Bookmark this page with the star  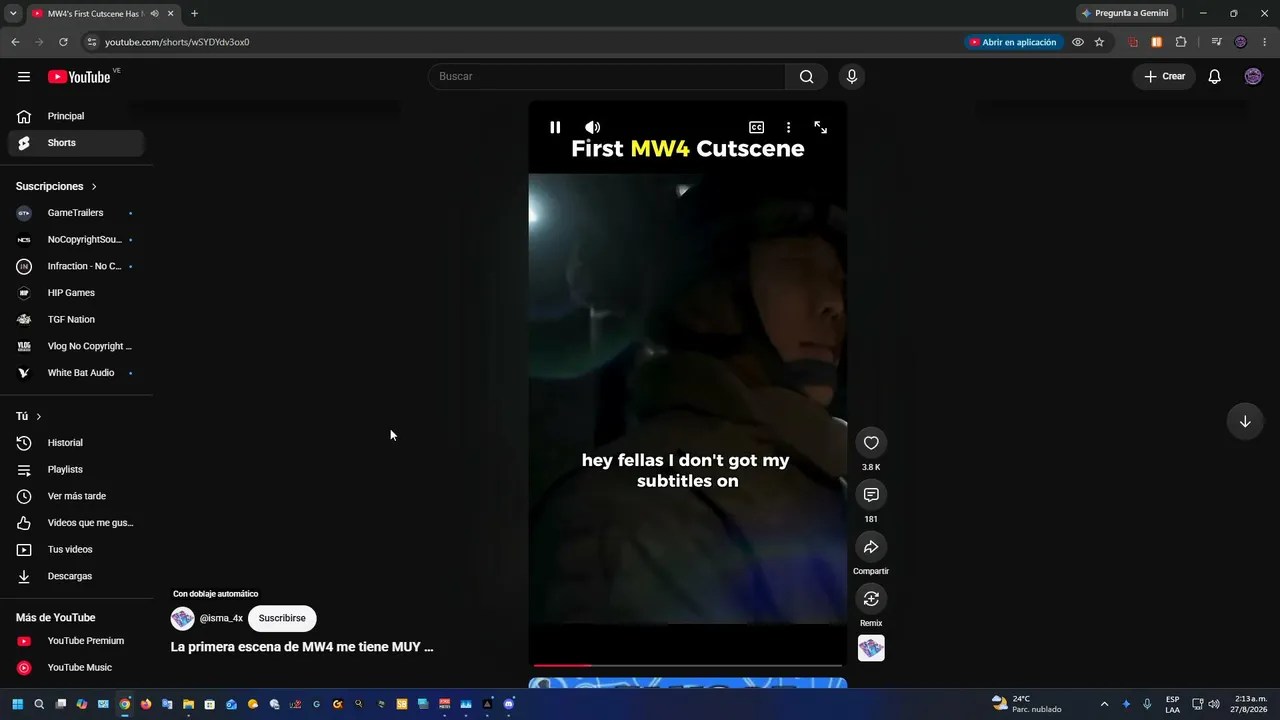click(1099, 42)
